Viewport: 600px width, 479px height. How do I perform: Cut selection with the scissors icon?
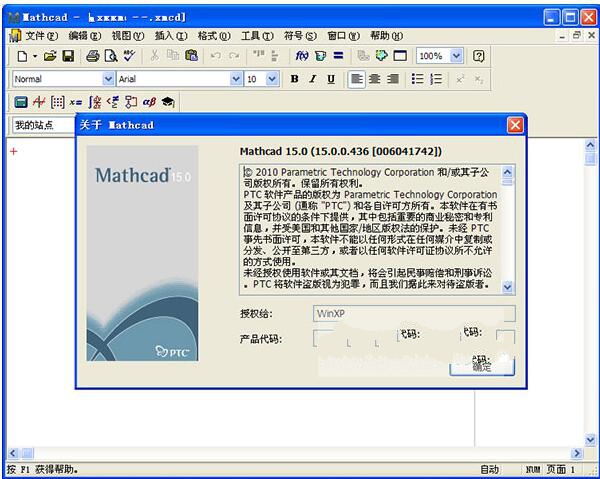tap(155, 56)
